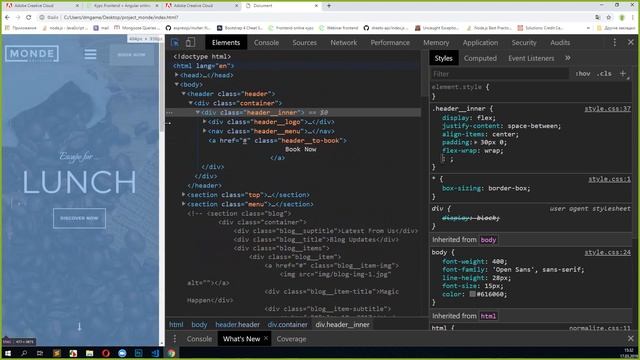The height and width of the screenshot is (360, 640).
Task: Open style.css:24 source link
Action: click(x=607, y=252)
